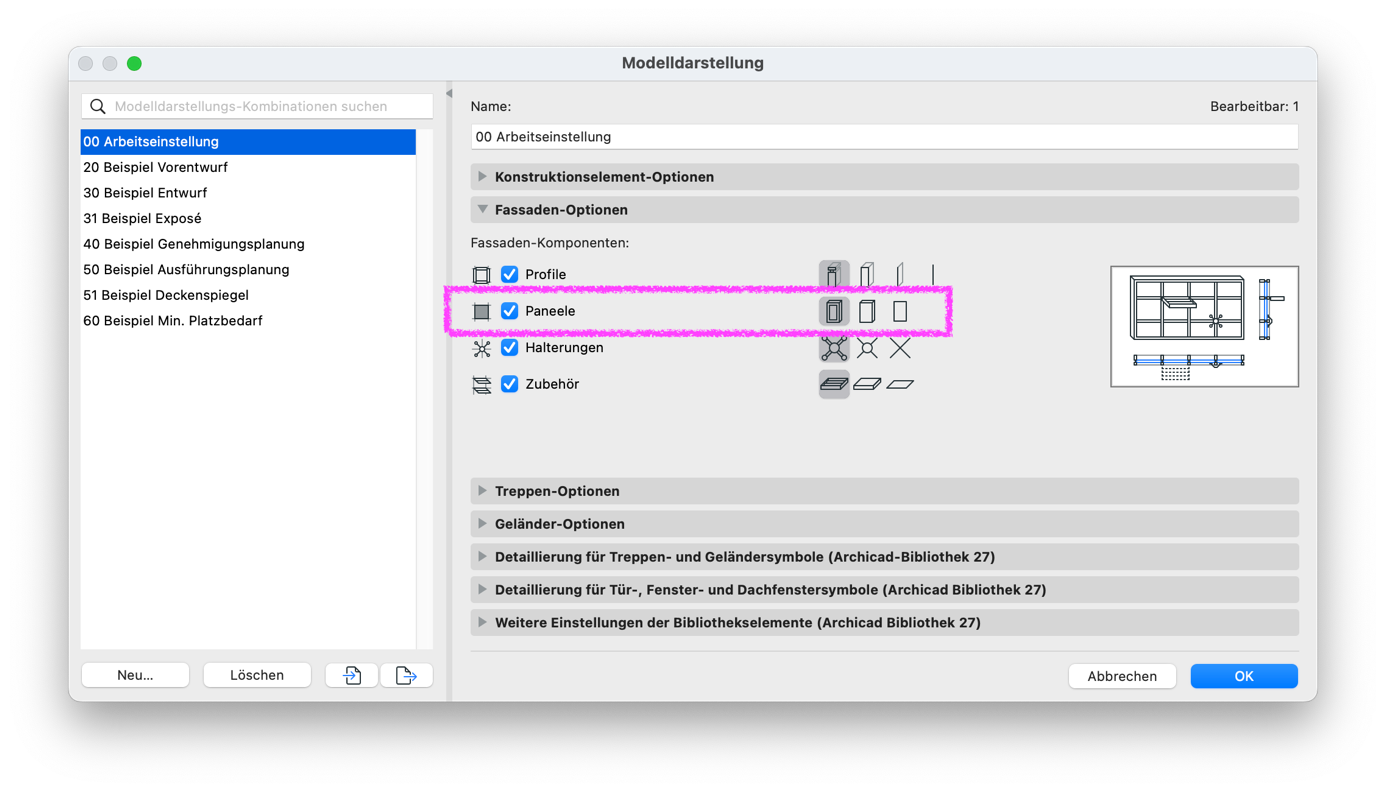Select 40 Beispiel Genehmigungsplanung
Image resolution: width=1386 pixels, height=792 pixels.
248,244
